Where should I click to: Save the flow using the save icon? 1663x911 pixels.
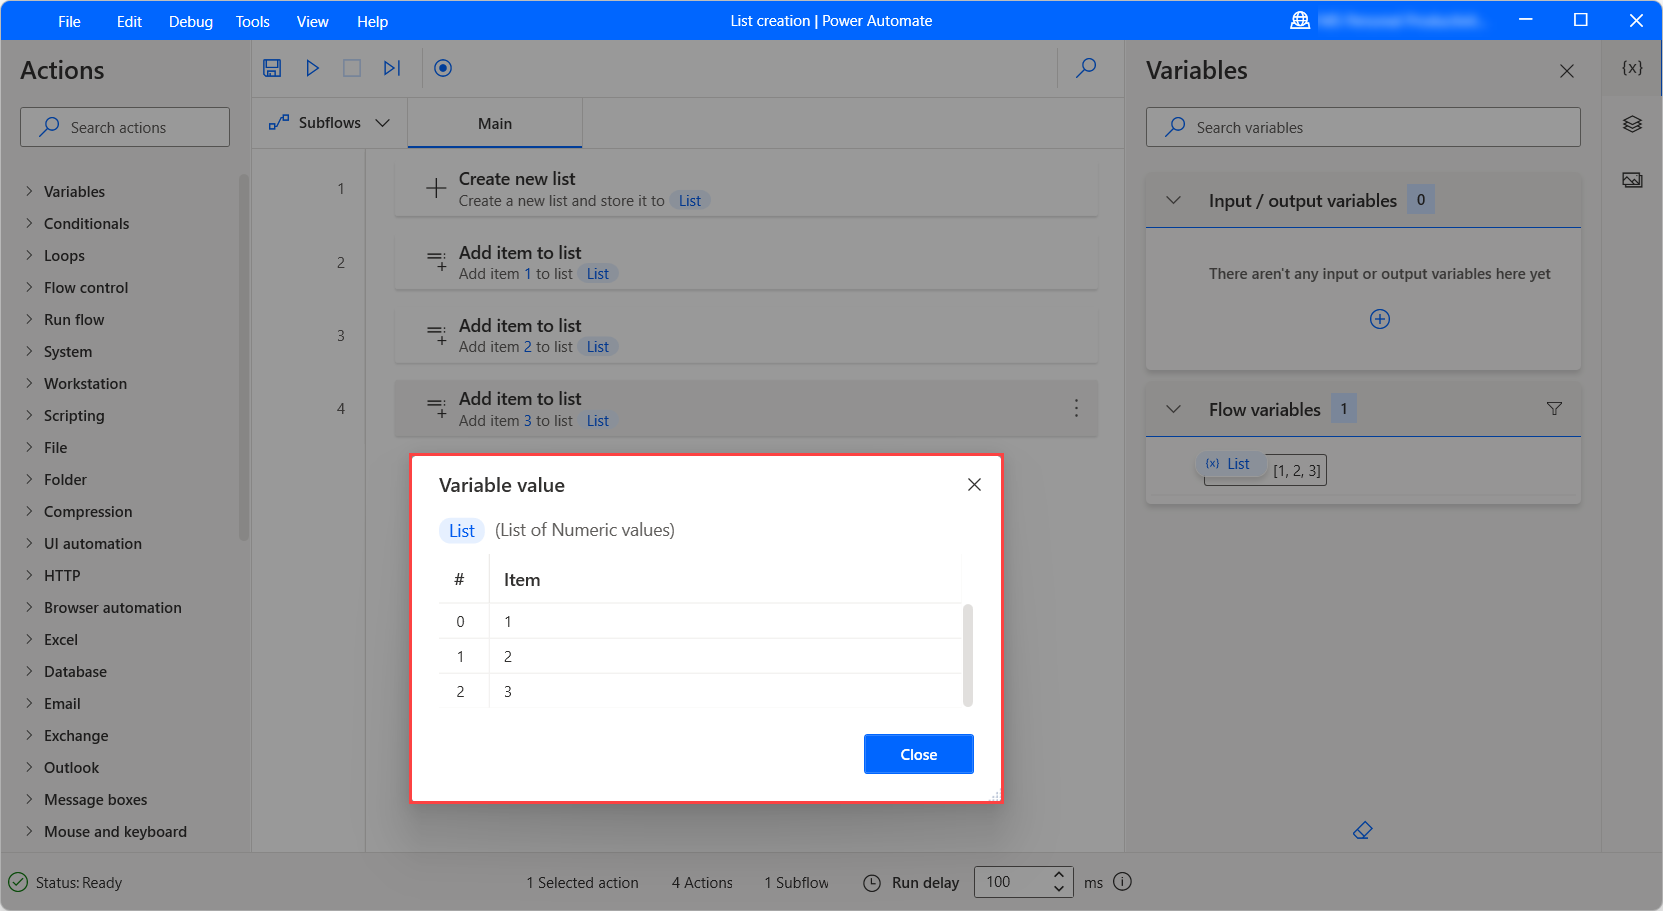coord(272,68)
